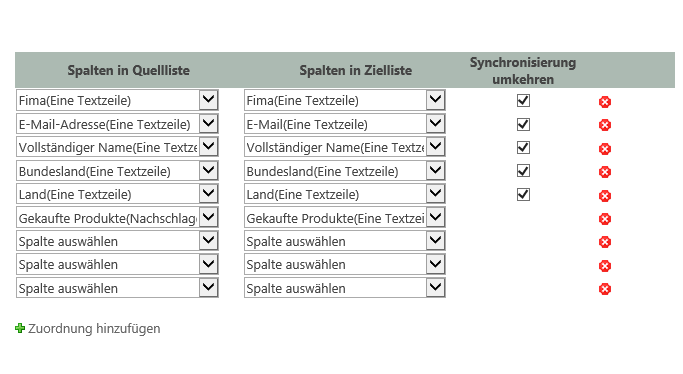Disable reverse sync for the Land row

click(x=523, y=194)
